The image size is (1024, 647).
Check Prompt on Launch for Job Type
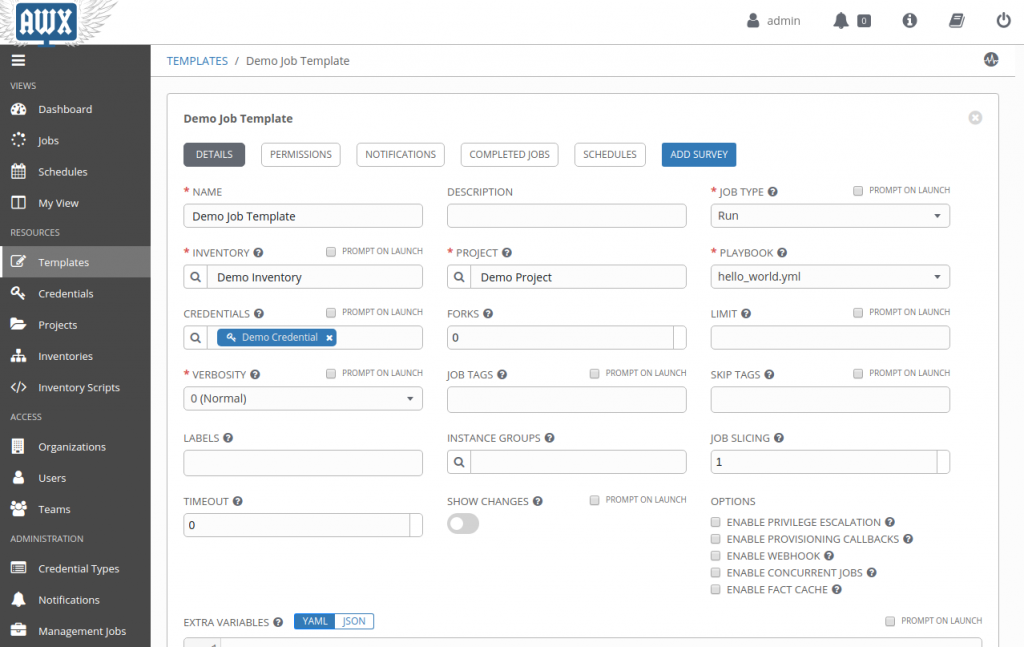click(858, 191)
